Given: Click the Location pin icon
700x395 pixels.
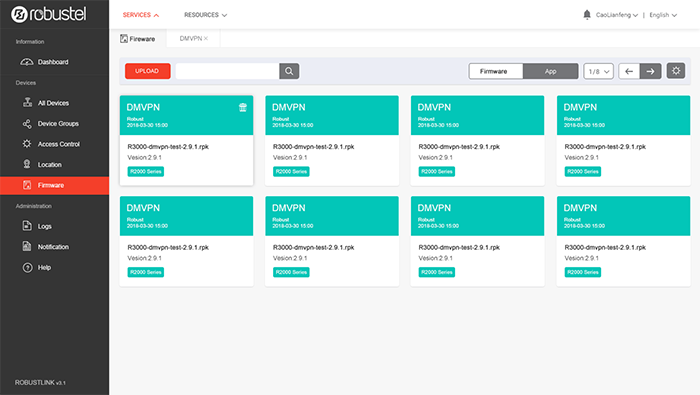Looking at the screenshot, I should pos(27,164).
